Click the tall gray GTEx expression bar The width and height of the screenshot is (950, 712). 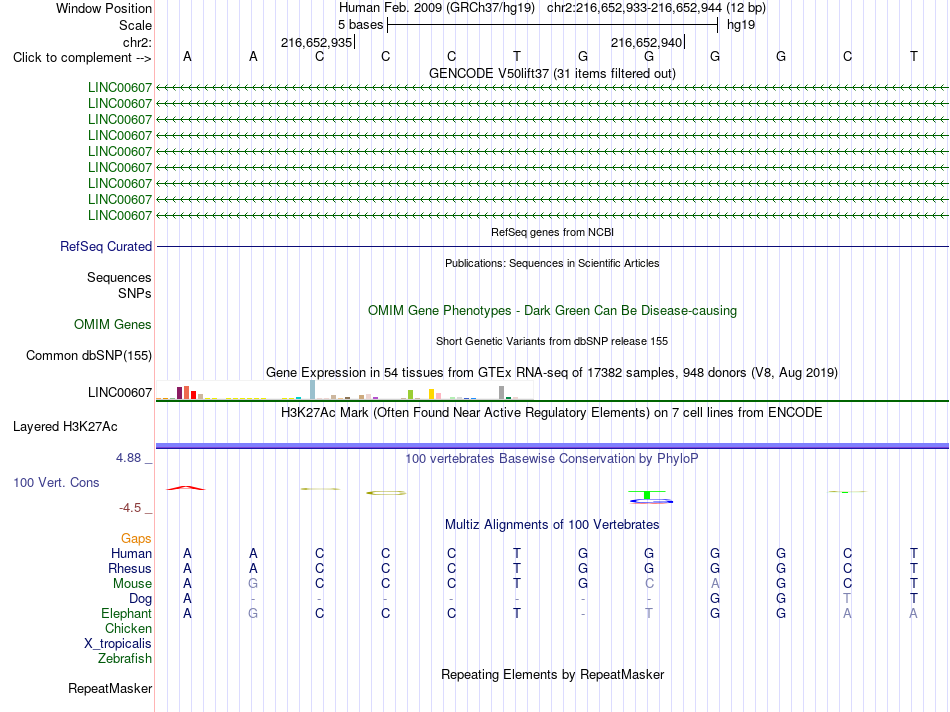[501, 393]
